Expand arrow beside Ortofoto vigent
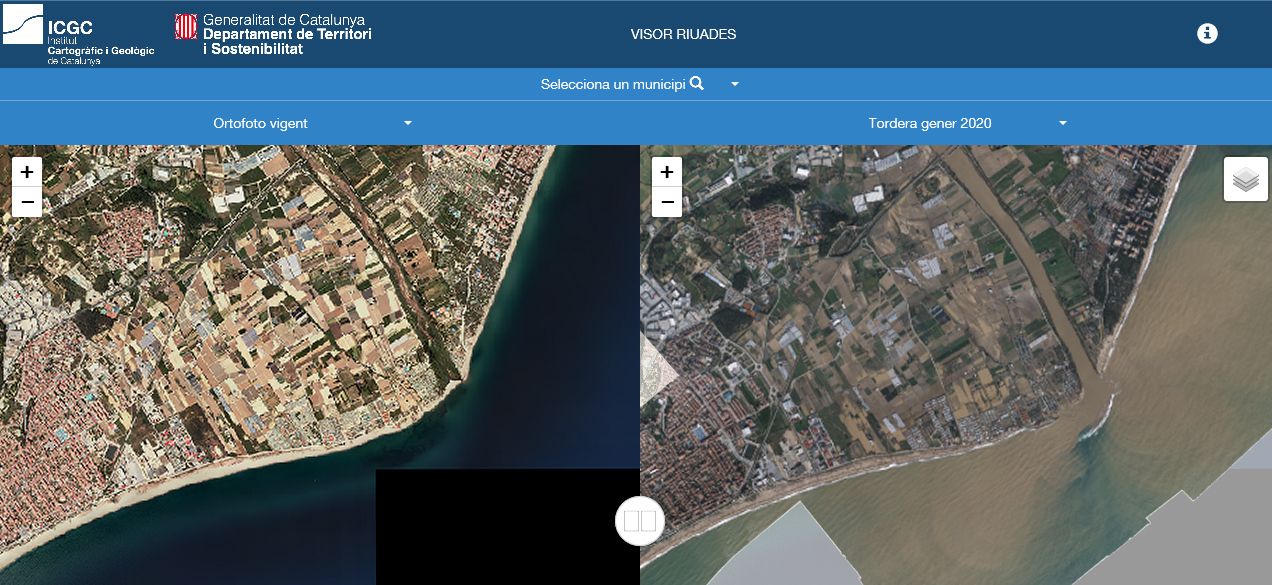1272x585 pixels. (x=408, y=123)
